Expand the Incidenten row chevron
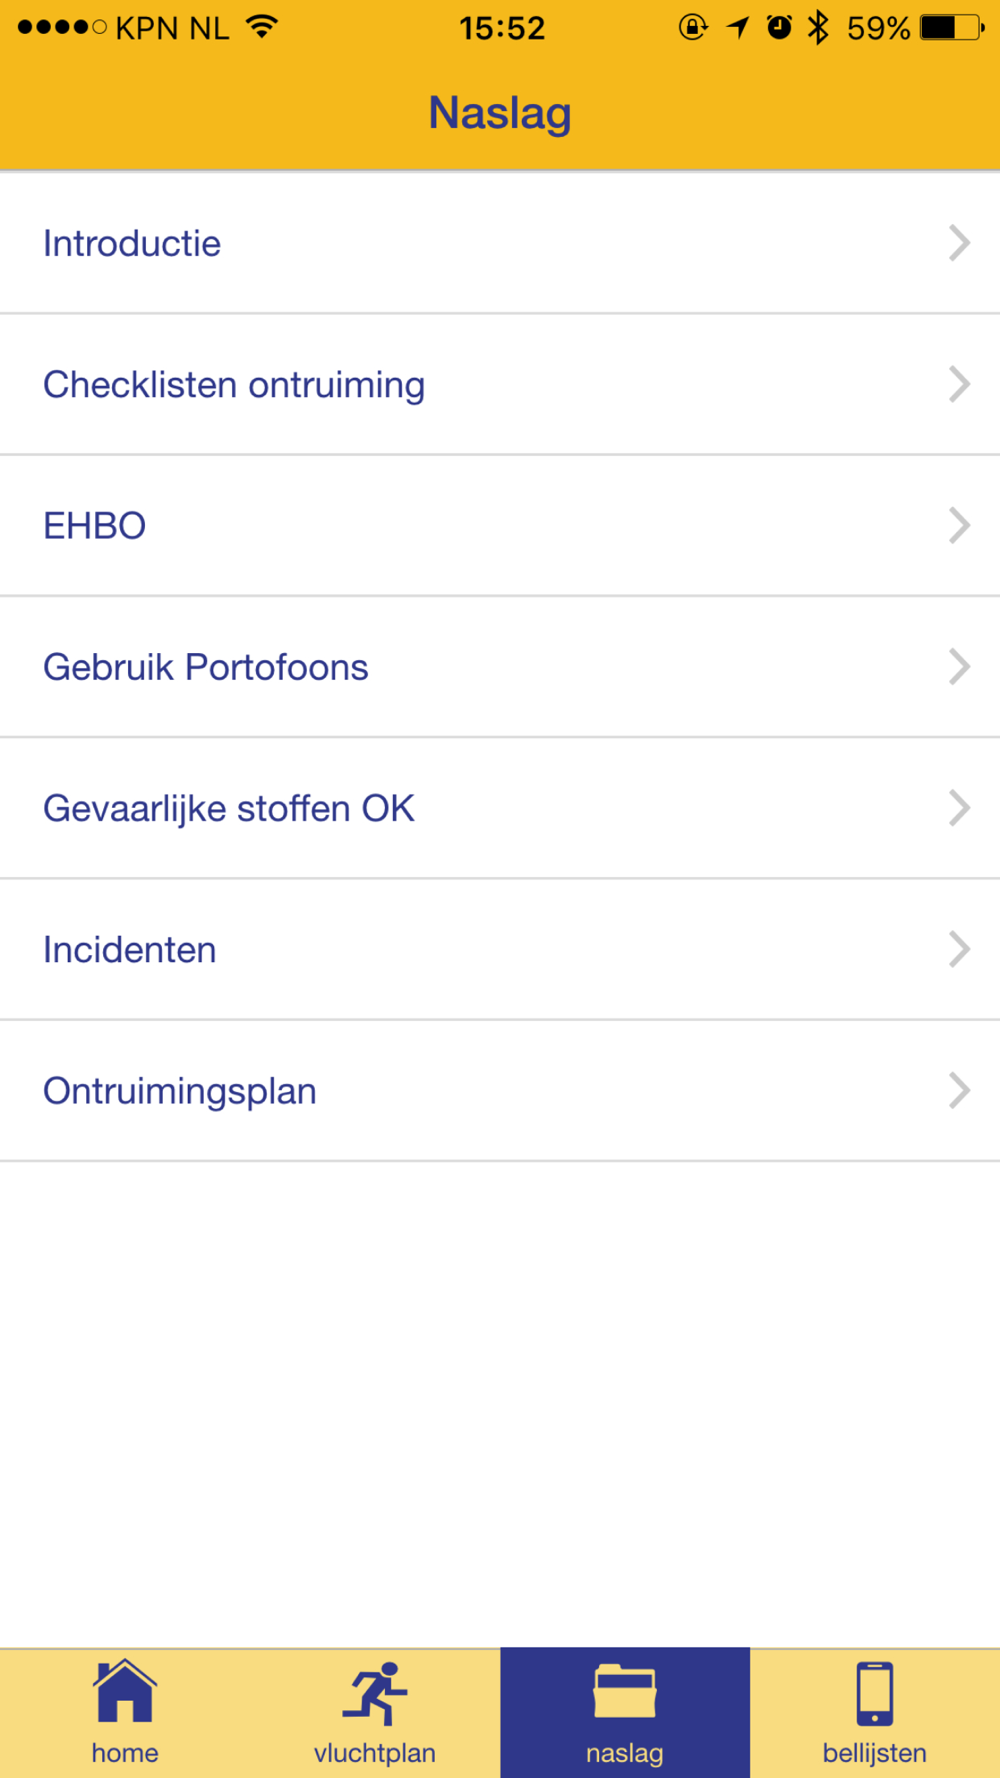1000x1778 pixels. 959,949
